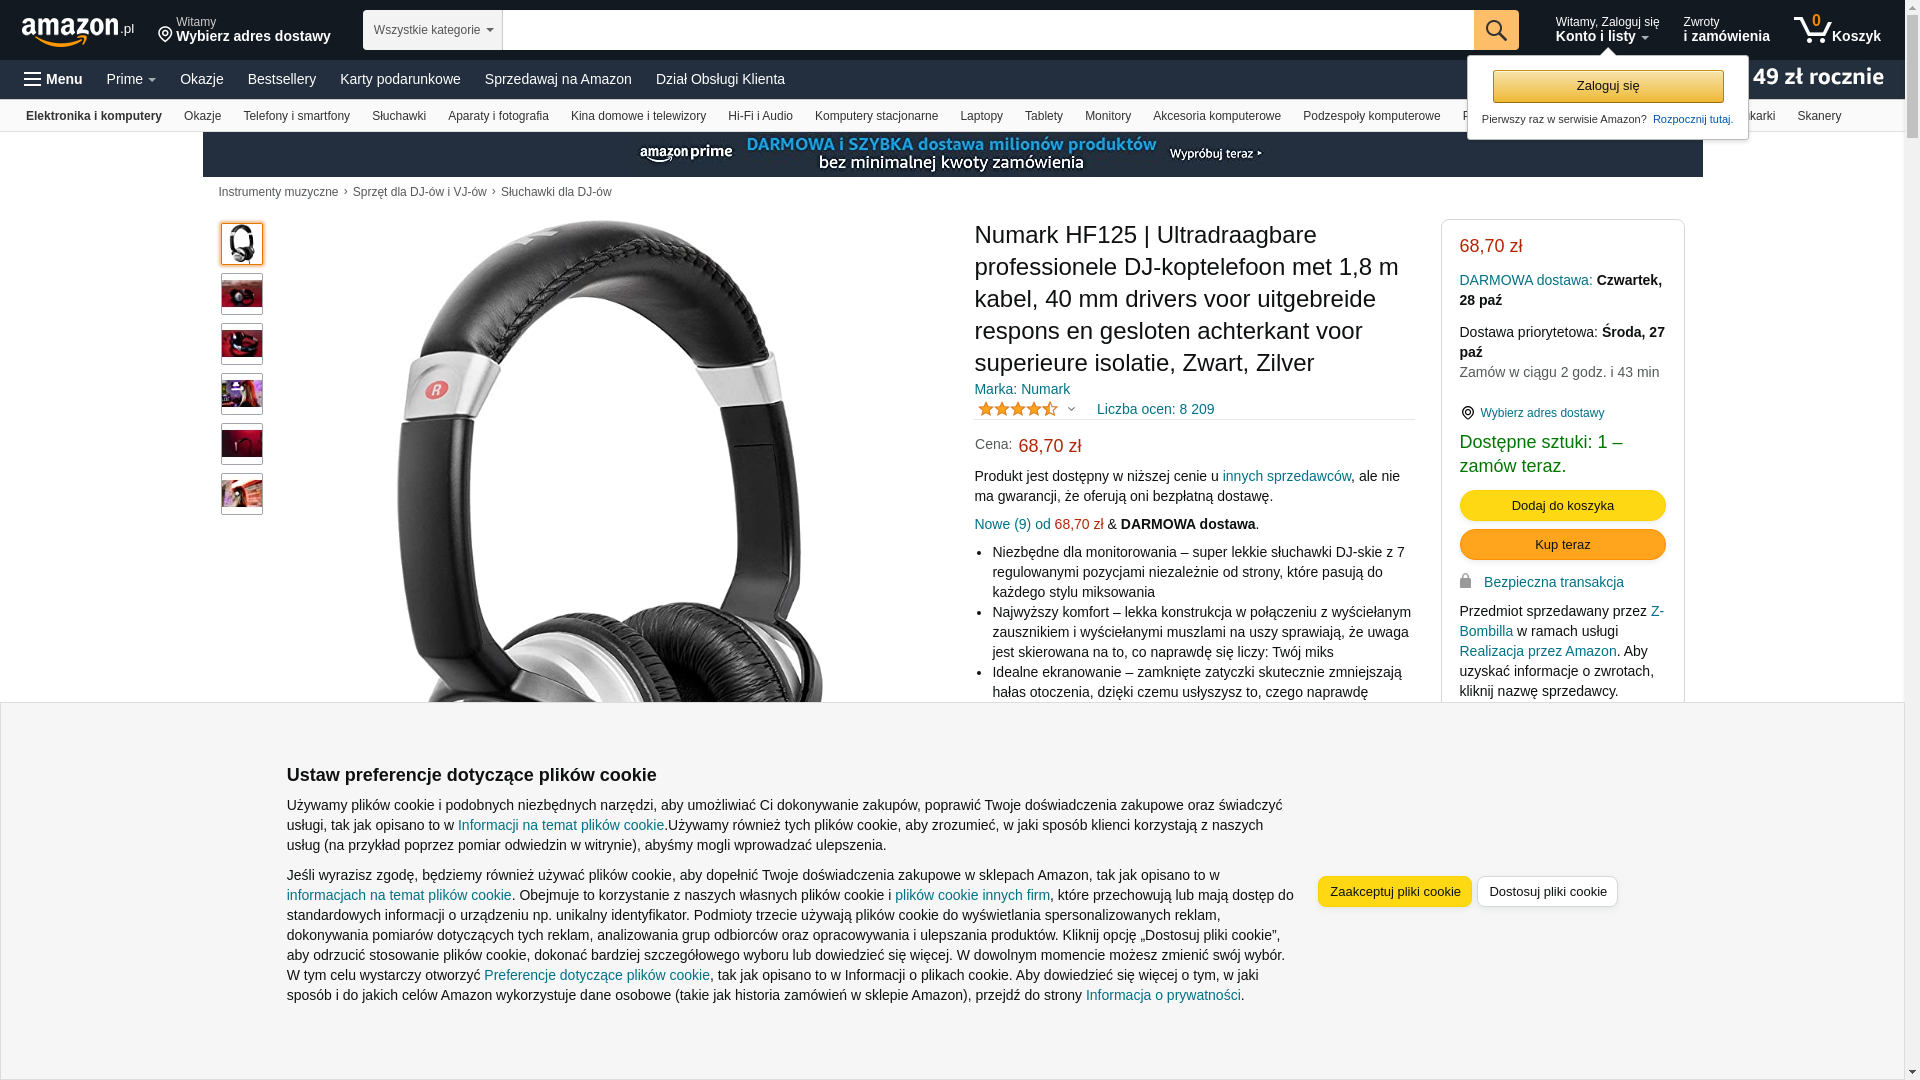This screenshot has width=1920, height=1080.
Task: Open the Prime menu in navigation bar
Action: [x=131, y=79]
